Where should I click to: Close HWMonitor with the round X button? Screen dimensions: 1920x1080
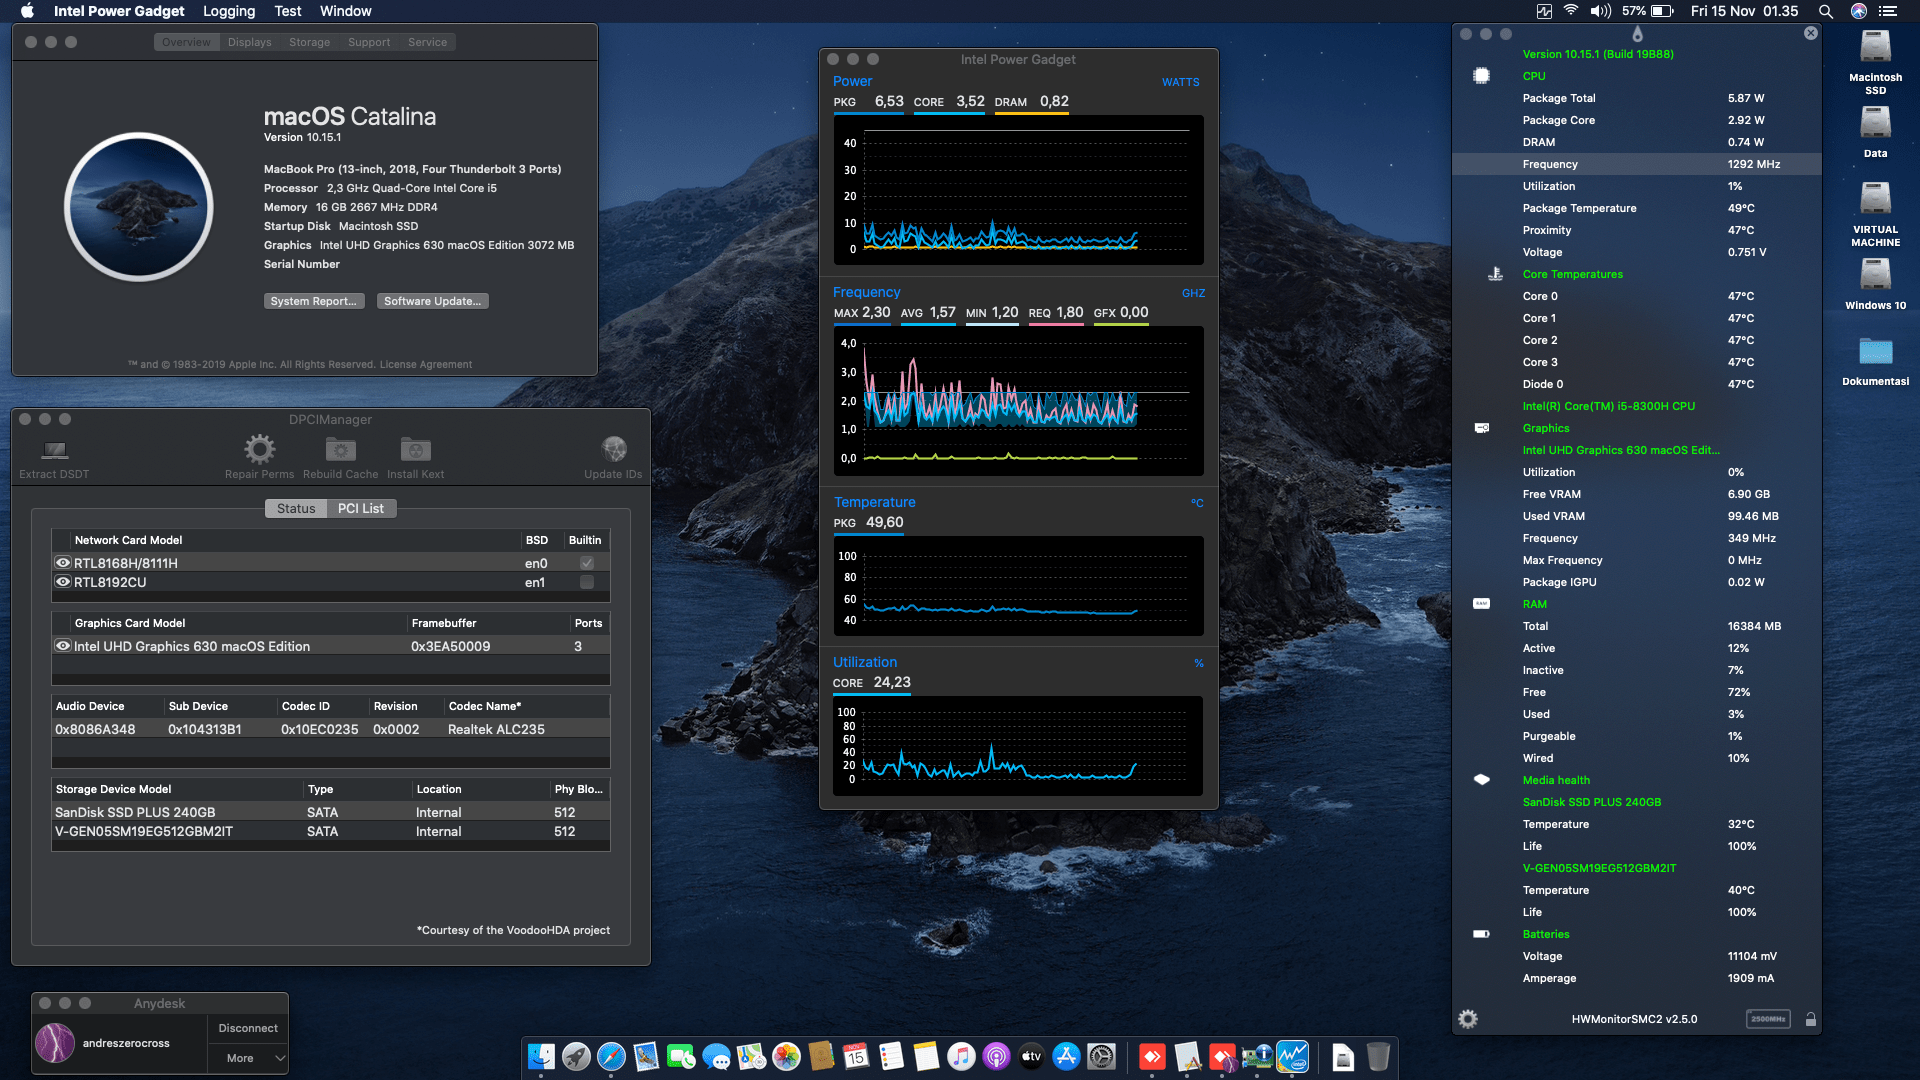(1811, 33)
